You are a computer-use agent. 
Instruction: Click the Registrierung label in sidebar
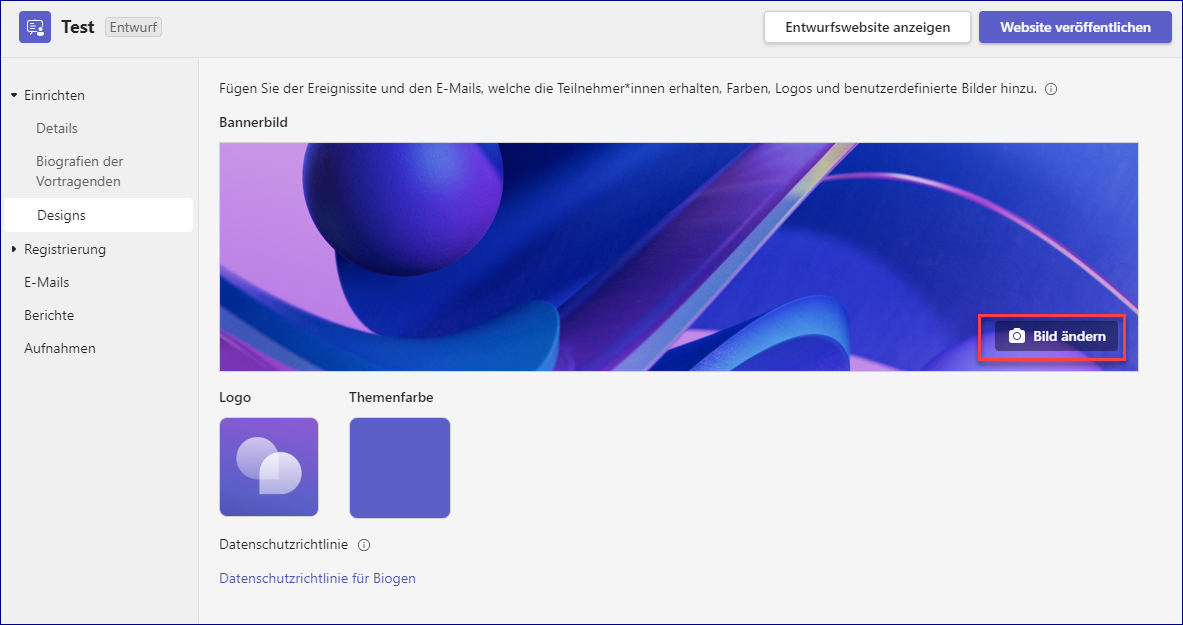click(65, 249)
